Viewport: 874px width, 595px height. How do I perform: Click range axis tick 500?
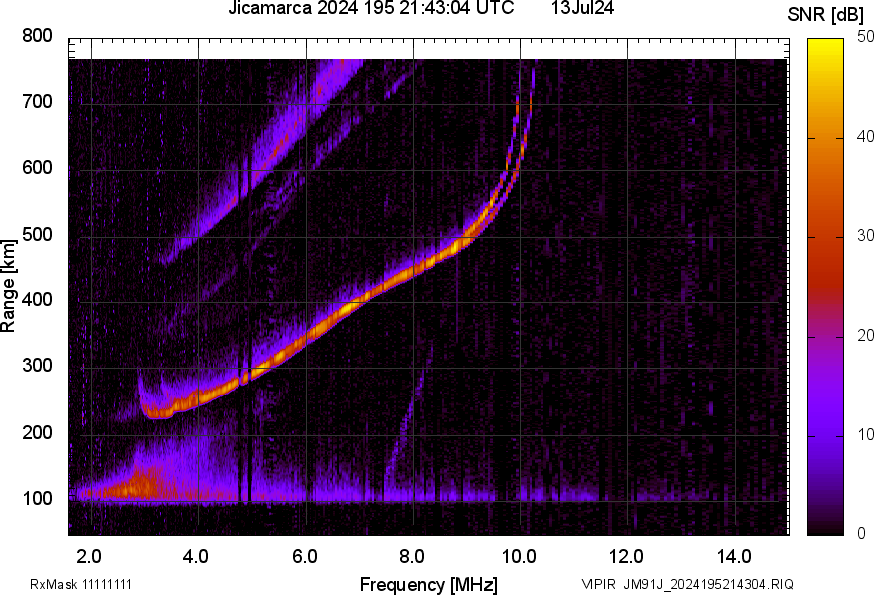tap(37, 234)
